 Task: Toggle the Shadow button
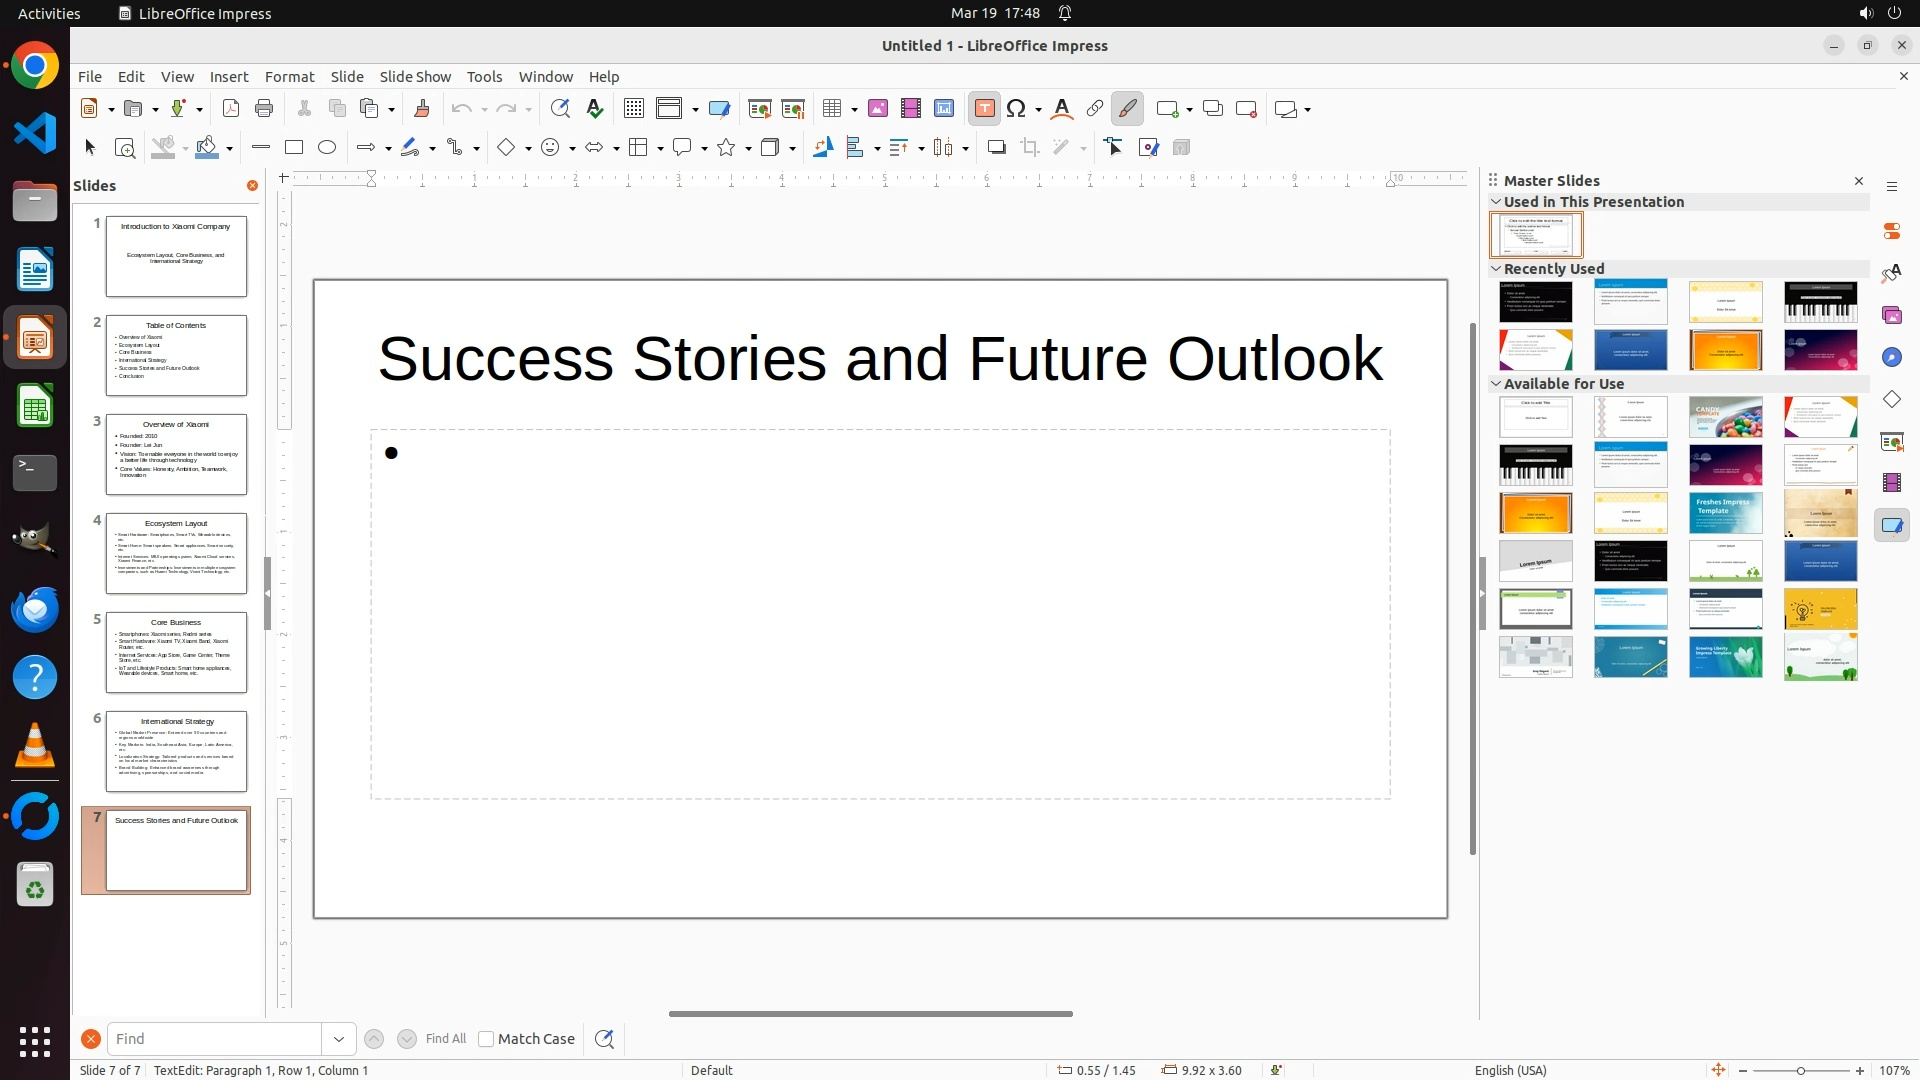click(996, 148)
